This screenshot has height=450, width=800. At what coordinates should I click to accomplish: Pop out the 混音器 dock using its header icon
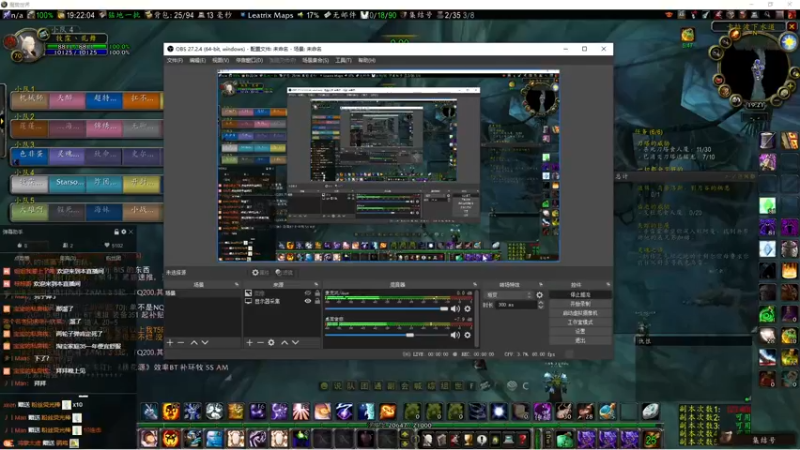pos(474,284)
